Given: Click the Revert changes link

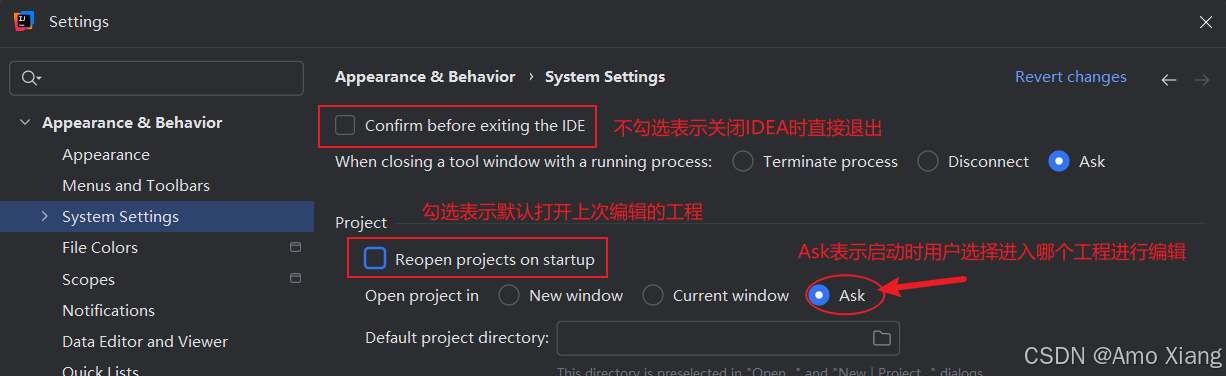Looking at the screenshot, I should tap(1071, 77).
